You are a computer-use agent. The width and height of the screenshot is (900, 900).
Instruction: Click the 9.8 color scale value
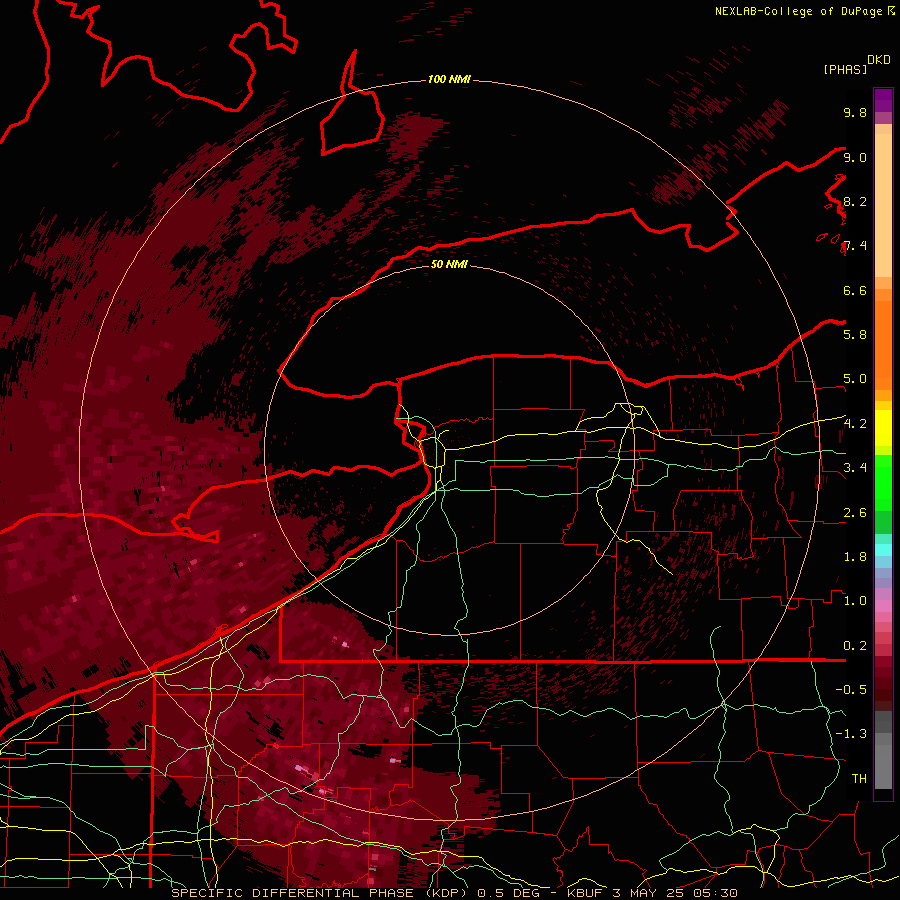(855, 112)
